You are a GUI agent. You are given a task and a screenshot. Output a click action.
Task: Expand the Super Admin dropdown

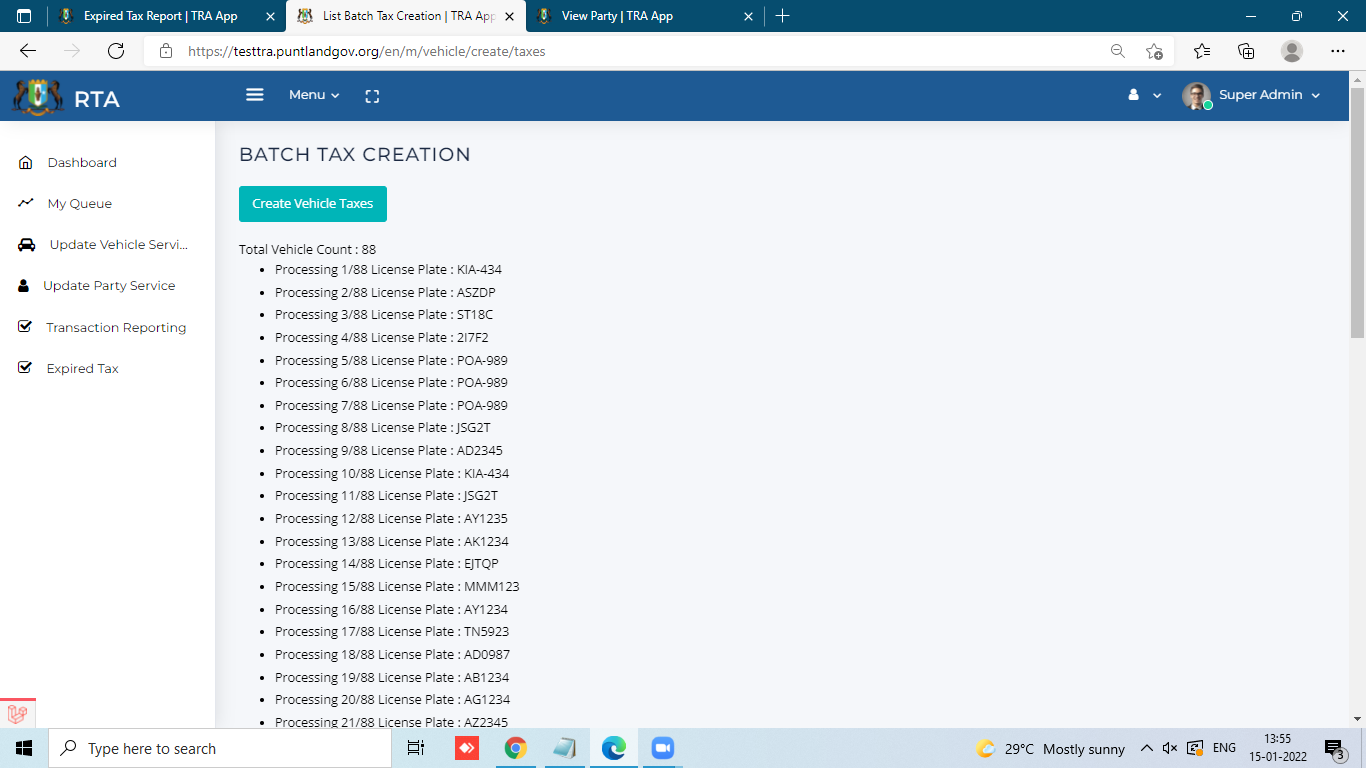[1269, 95]
